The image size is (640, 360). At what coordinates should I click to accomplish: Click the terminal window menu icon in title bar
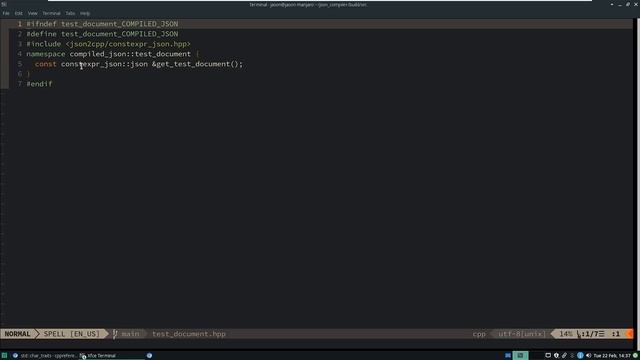[4, 4]
